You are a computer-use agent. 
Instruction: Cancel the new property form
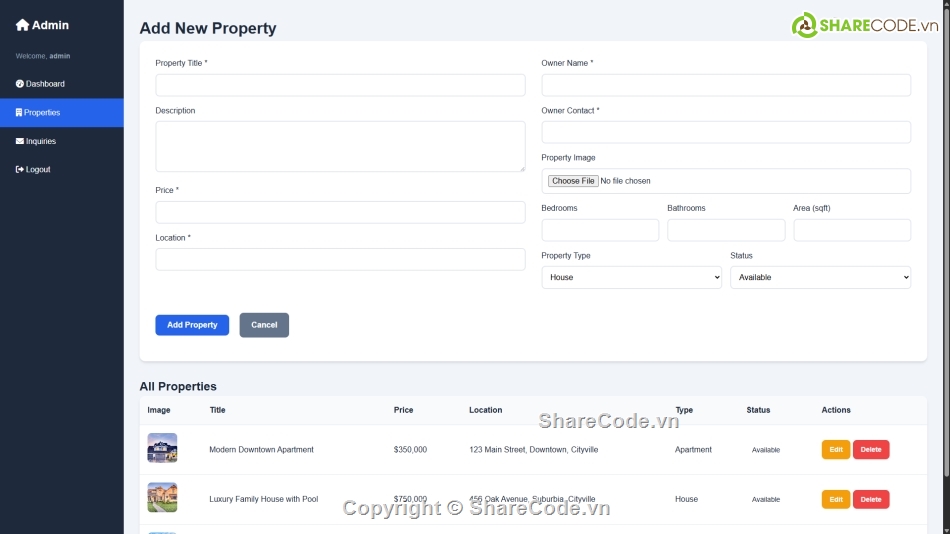tap(264, 325)
